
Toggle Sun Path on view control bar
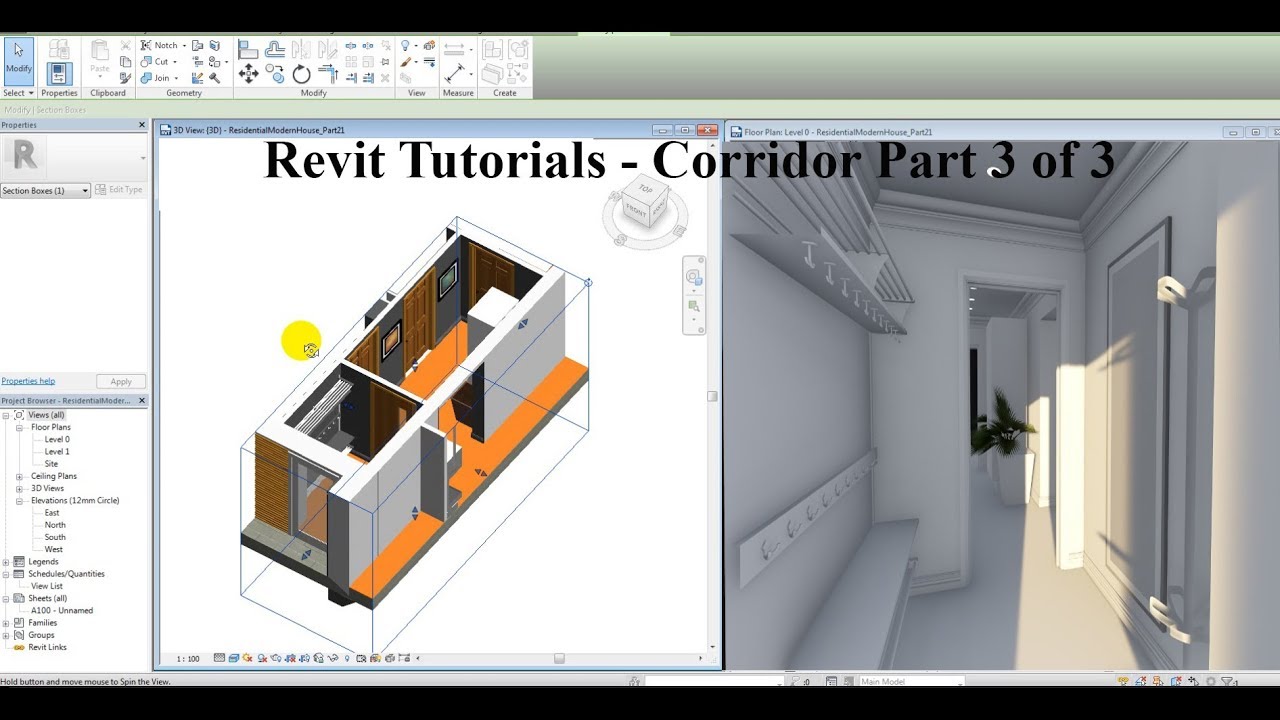248,658
